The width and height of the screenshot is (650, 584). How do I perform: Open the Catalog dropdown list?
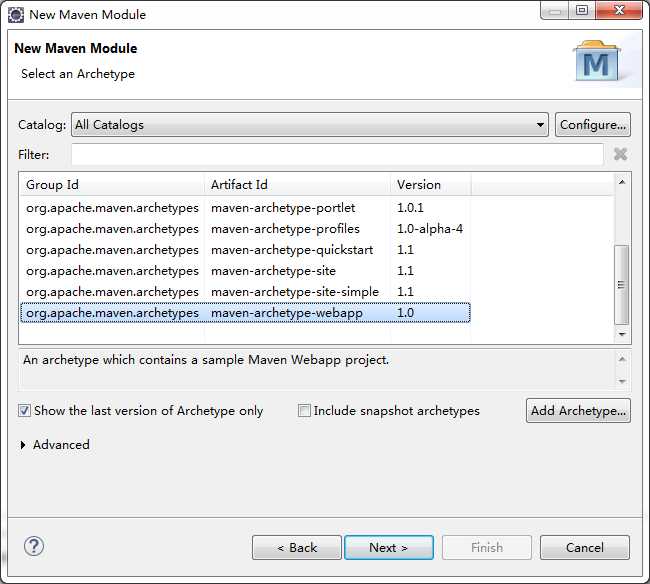(x=310, y=124)
